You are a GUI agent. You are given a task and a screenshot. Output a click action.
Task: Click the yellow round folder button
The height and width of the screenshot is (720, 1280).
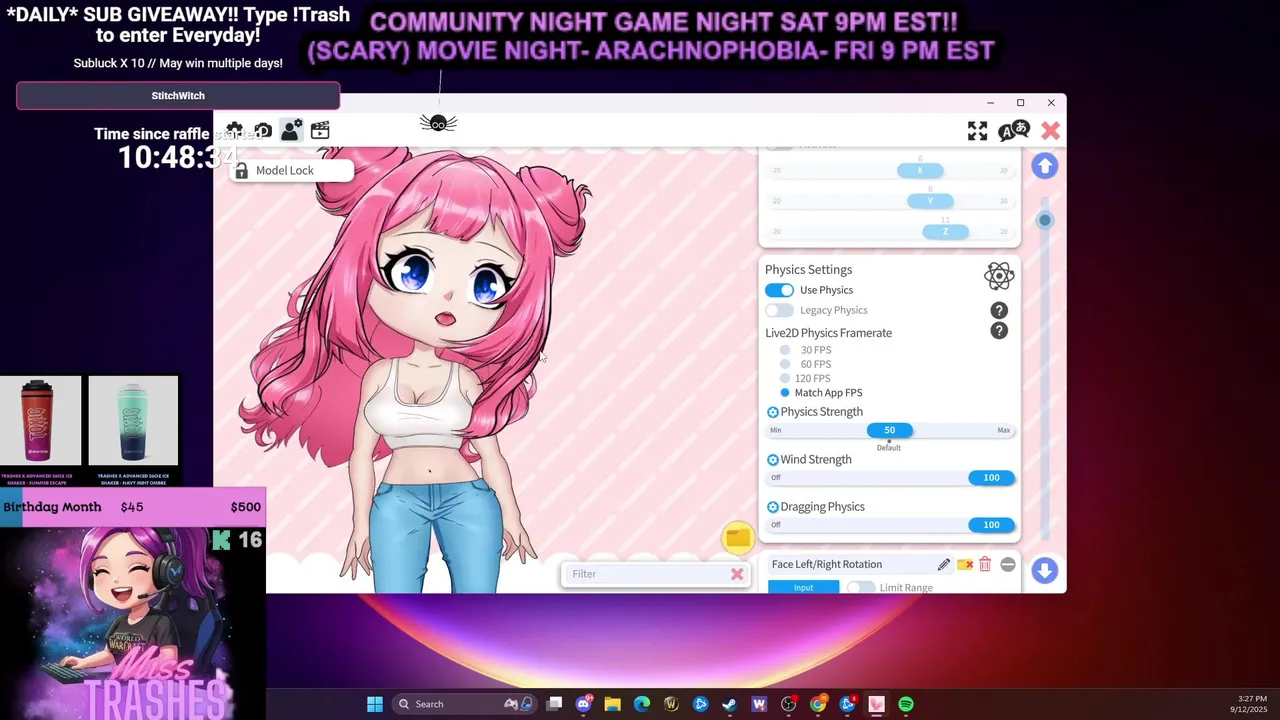pos(738,538)
